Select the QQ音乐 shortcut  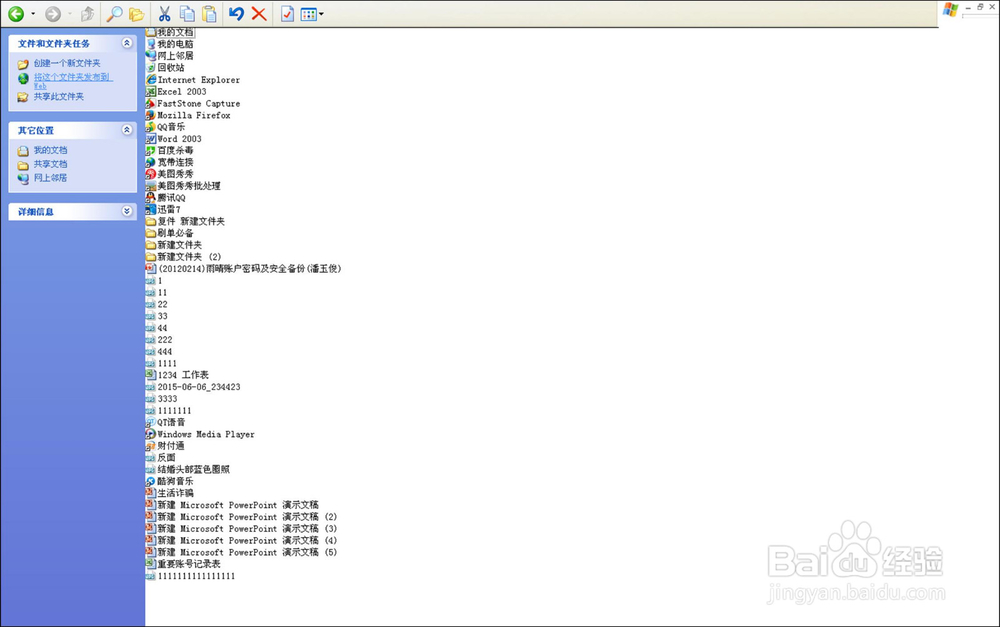point(165,126)
